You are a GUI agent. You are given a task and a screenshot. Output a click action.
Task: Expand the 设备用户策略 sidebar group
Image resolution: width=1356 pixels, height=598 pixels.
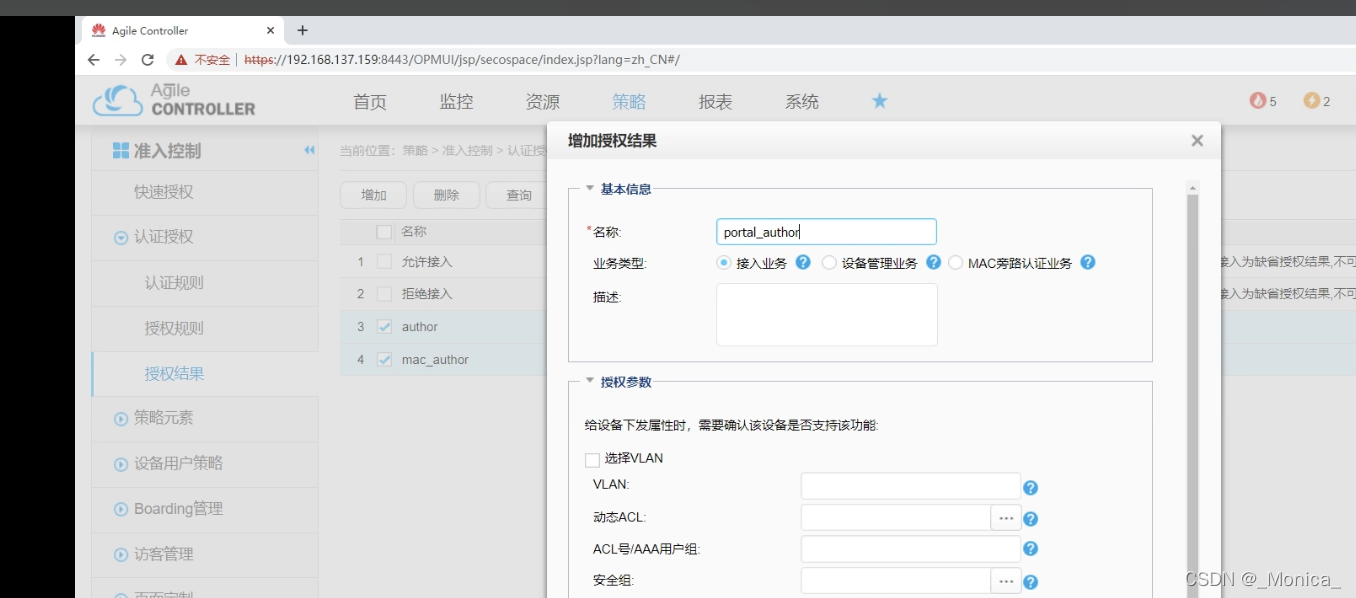[121, 464]
